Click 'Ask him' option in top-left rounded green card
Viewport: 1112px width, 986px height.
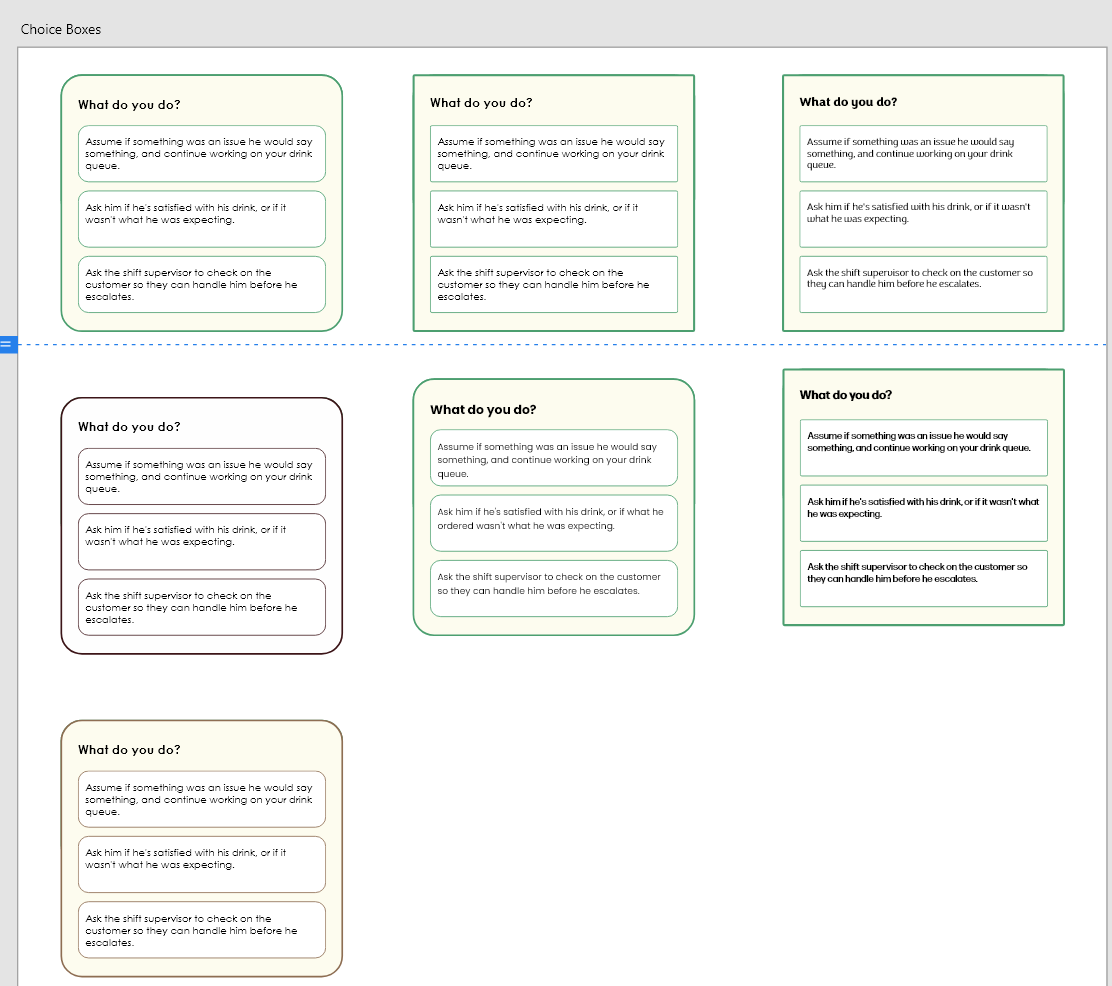pyautogui.click(x=201, y=219)
